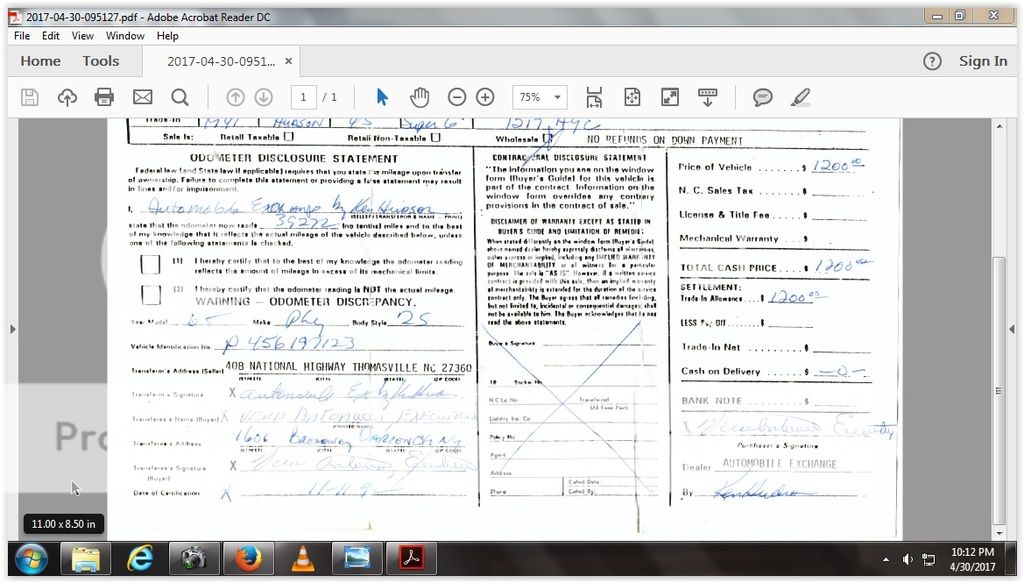Click the Zoom out minus button
Viewport: 1024px width, 583px height.
(457, 97)
